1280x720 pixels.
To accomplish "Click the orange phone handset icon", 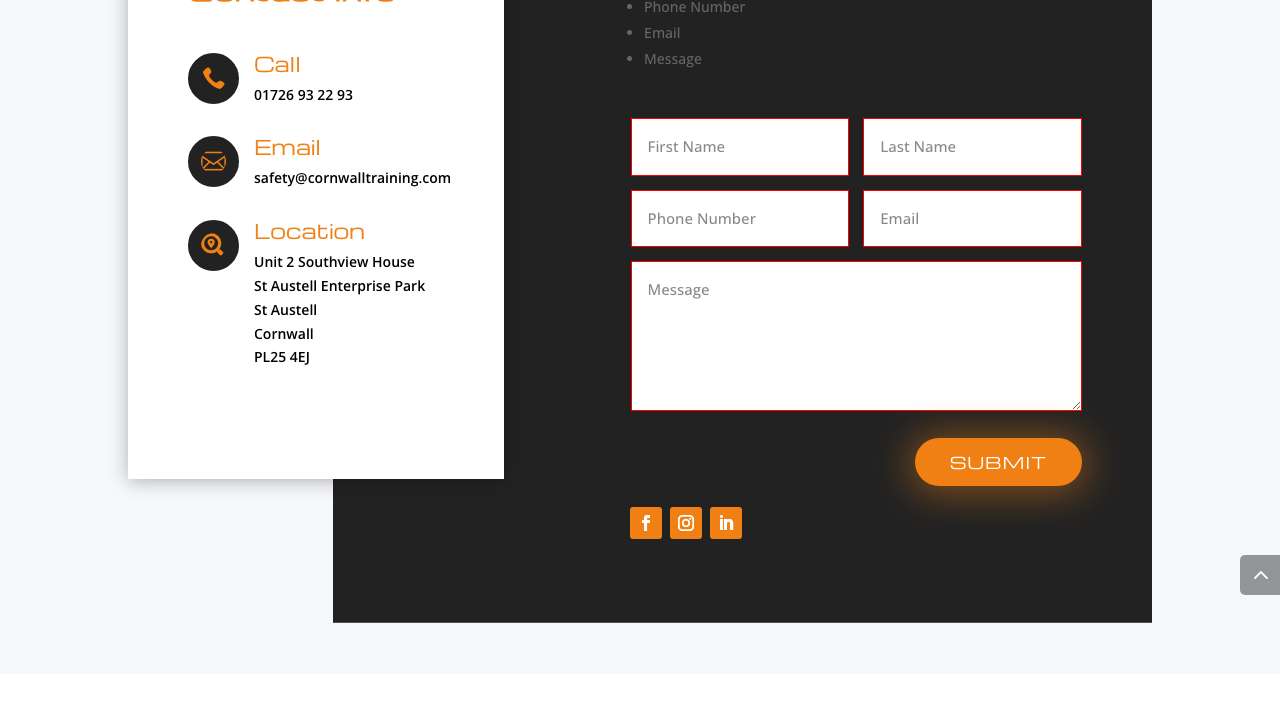I will (213, 78).
